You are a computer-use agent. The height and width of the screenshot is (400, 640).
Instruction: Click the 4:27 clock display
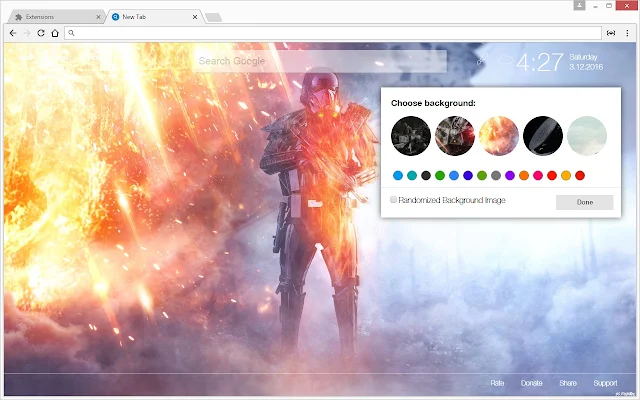[x=540, y=62]
